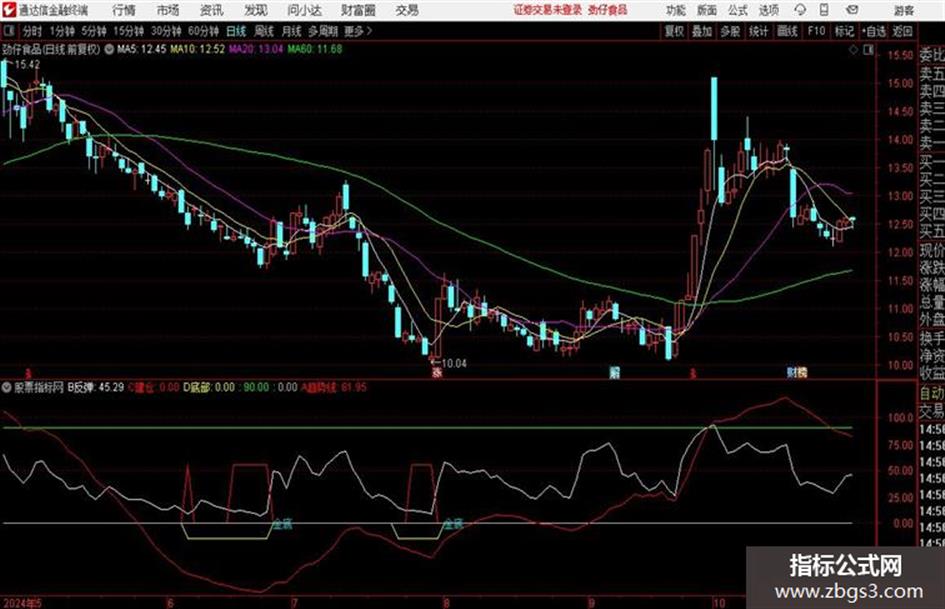945x609 pixels.
Task: Open the 发现 menu
Action: click(256, 10)
